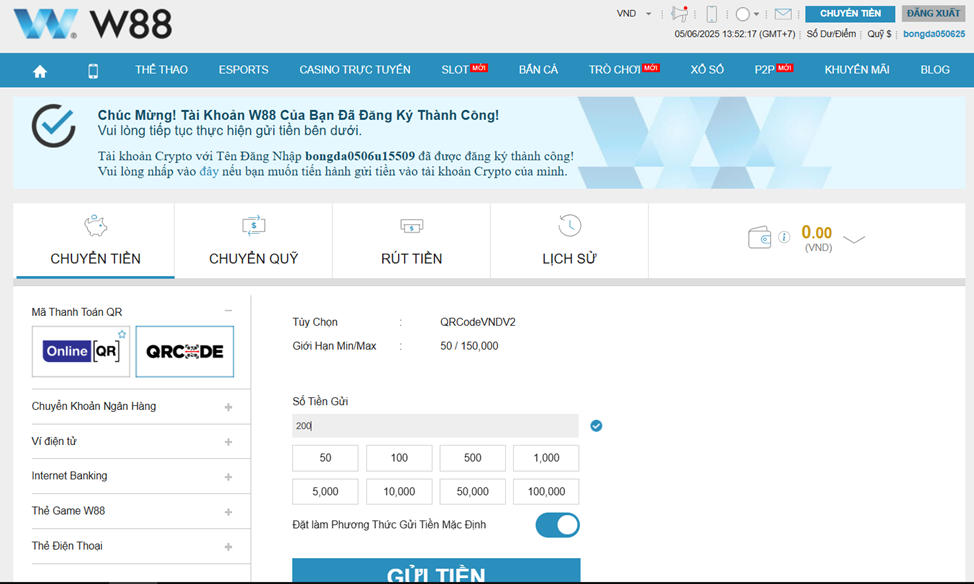The height and width of the screenshot is (584, 974).
Task: Click the QRCodeVNDV2 option value
Action: (x=478, y=322)
